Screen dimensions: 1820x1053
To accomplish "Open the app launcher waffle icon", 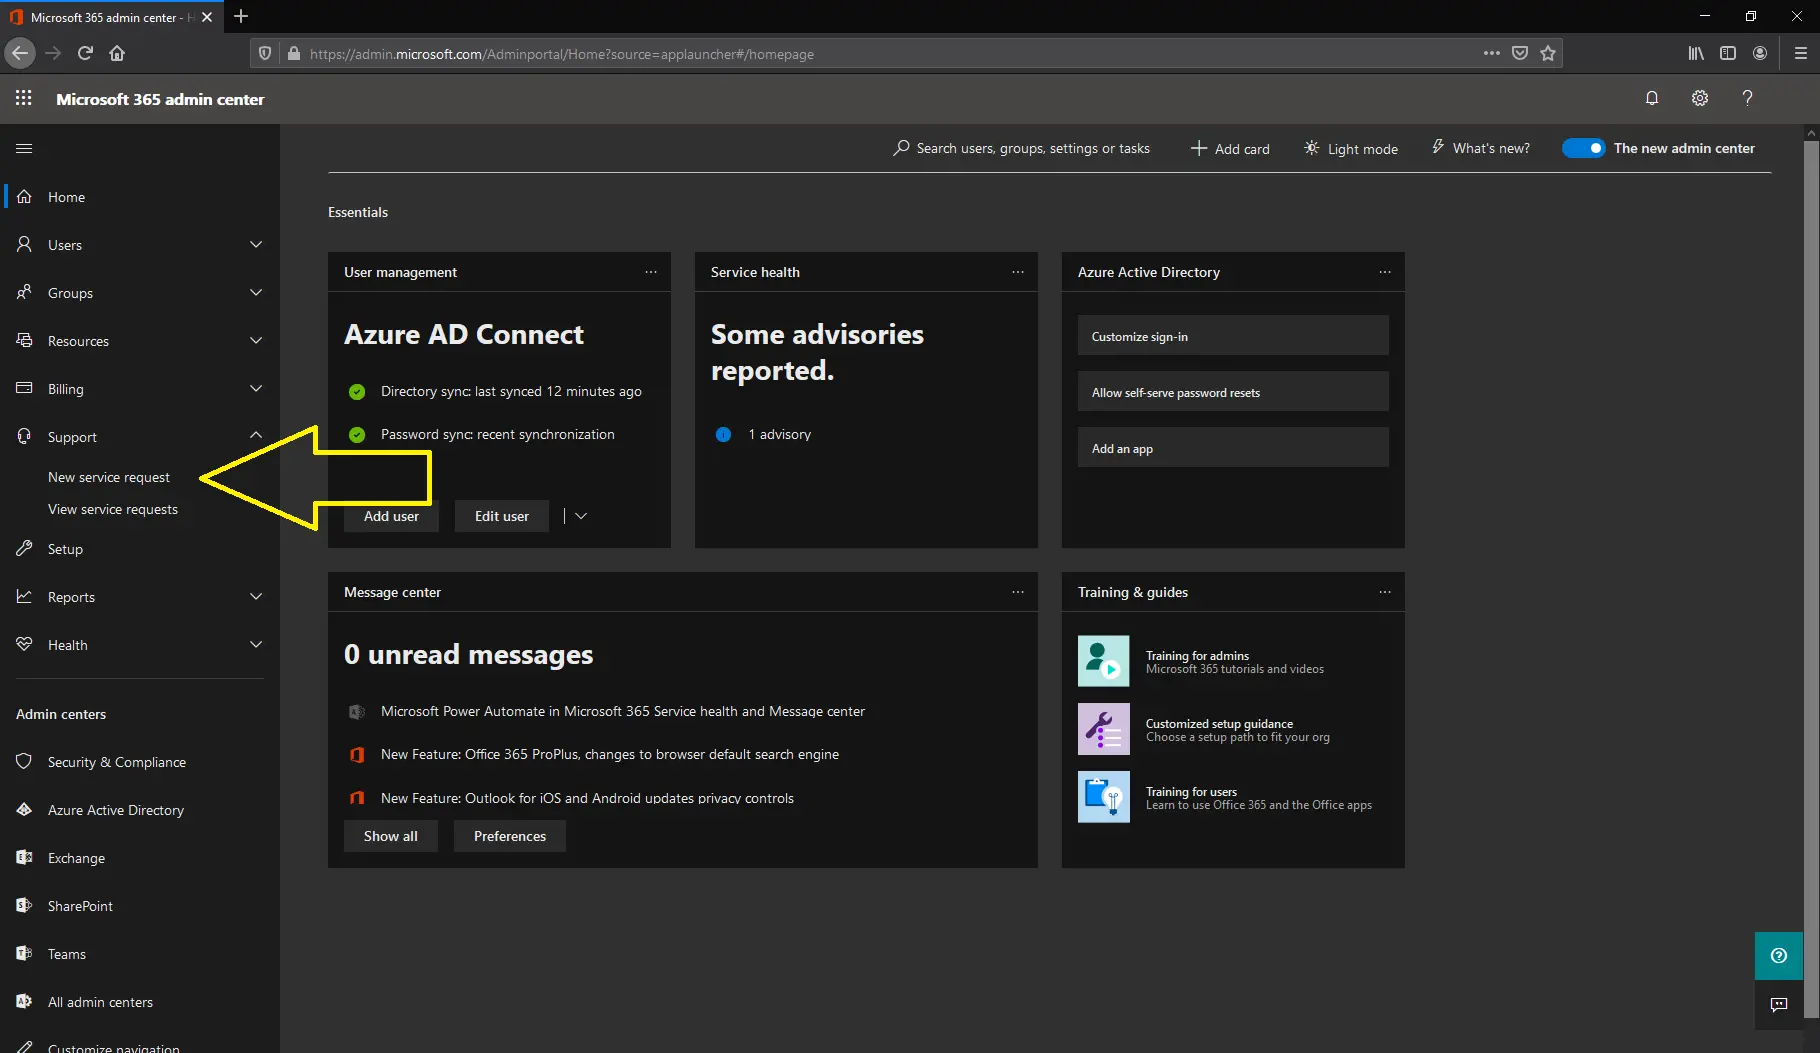I will pos(24,98).
